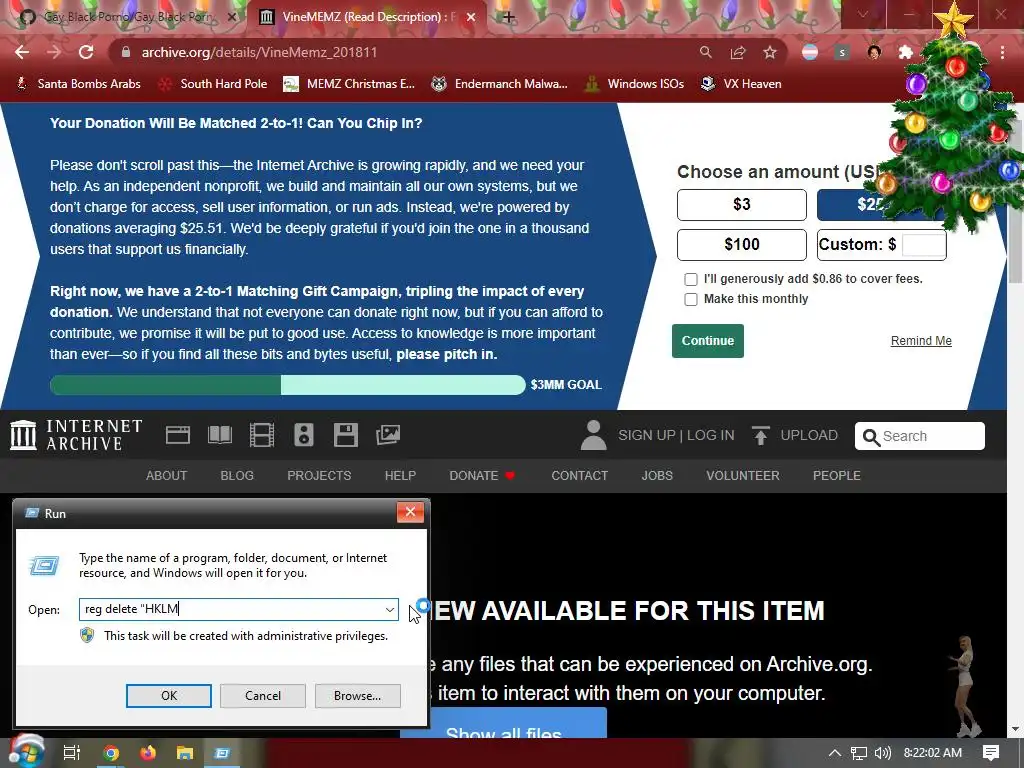Click the Internet Archive Search box
This screenshot has height=768, width=1024.
[920, 436]
